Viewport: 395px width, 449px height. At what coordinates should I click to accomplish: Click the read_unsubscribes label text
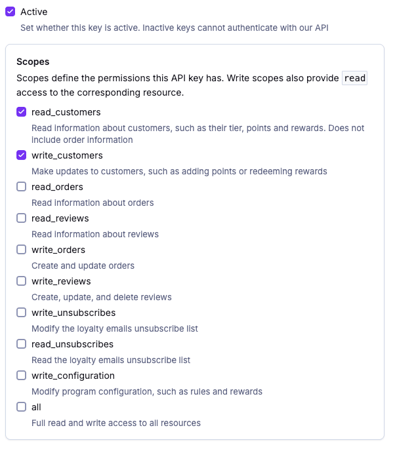[72, 344]
